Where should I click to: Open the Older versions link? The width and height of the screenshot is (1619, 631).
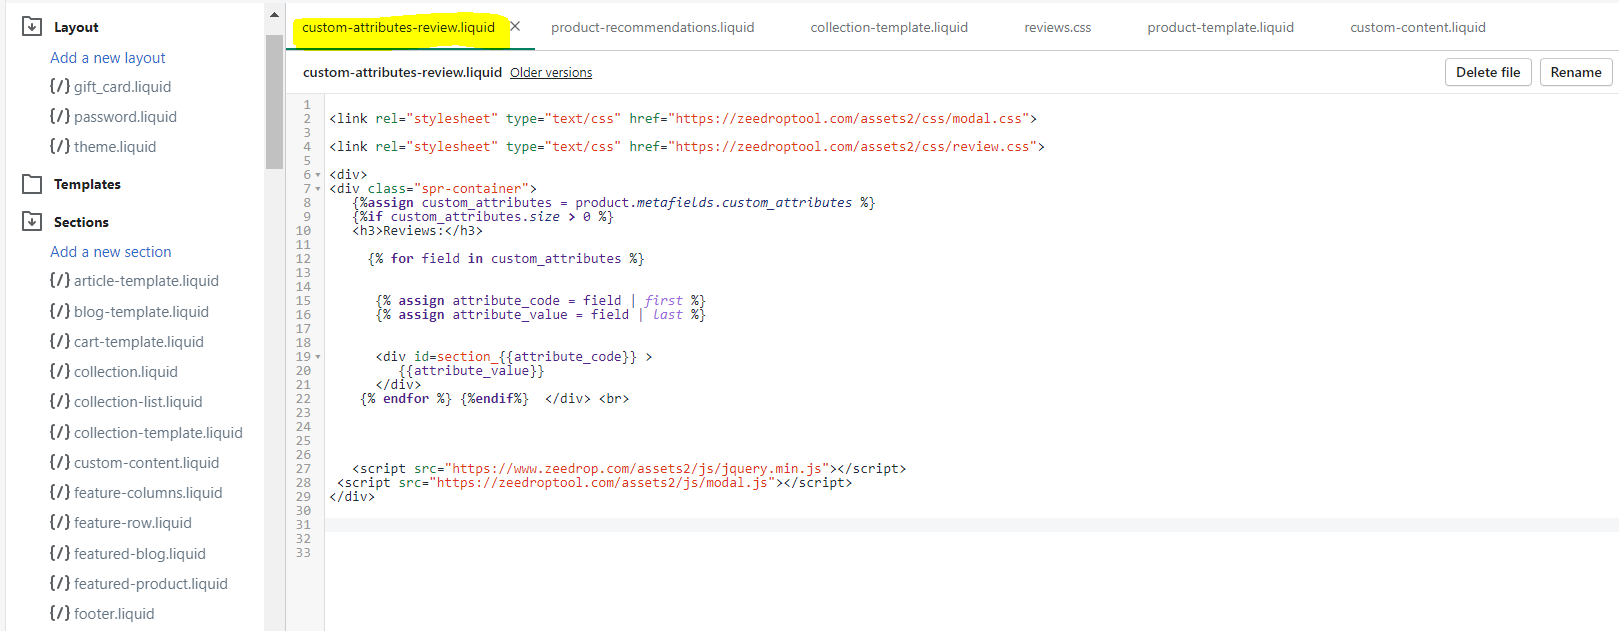coord(551,73)
